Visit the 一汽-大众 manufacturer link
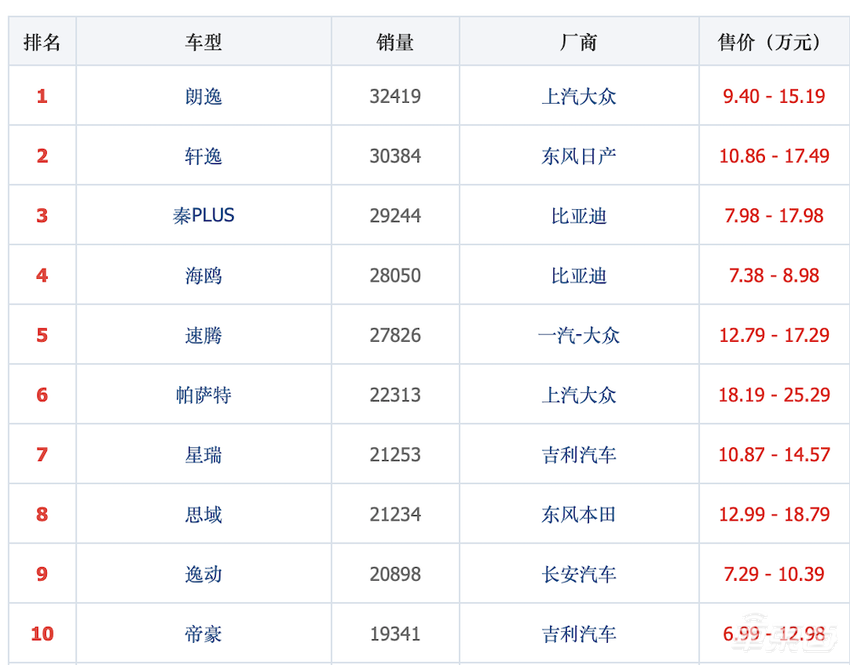 578,335
